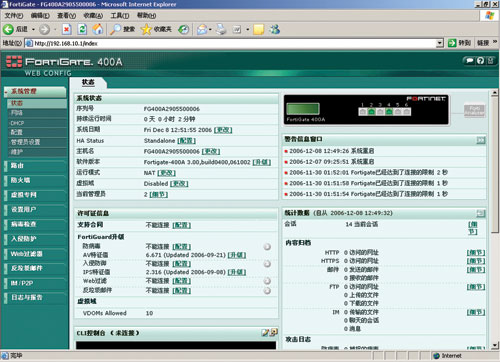Click the page vertical scrollbar down arrow
500x362 pixels.
coord(495,345)
